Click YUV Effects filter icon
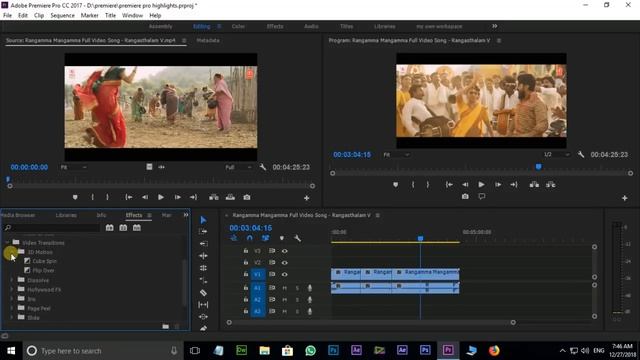Image resolution: width=640 pixels, height=360 pixels. coord(137,227)
